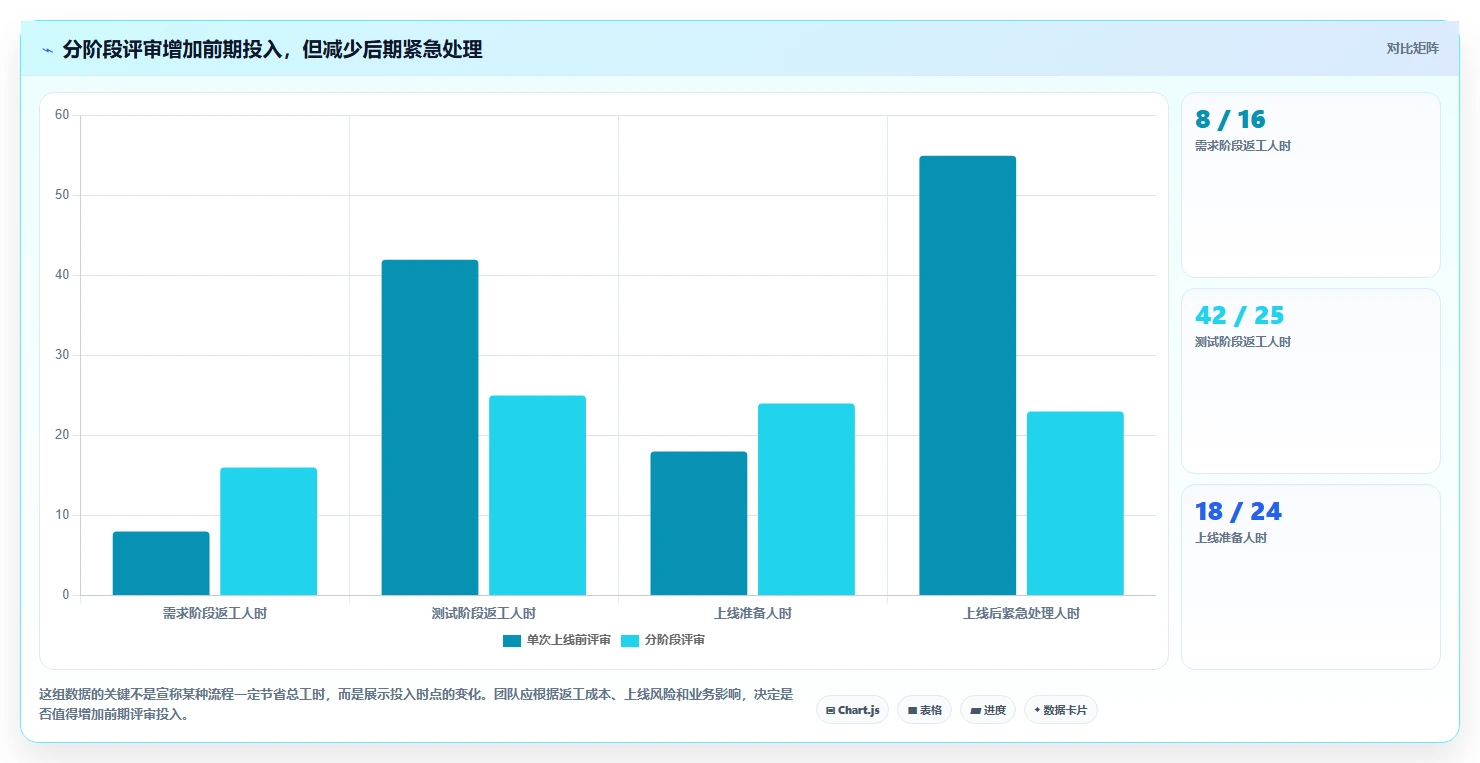Click the light cyan bar for 需求阶段返工人时

tap(269, 531)
